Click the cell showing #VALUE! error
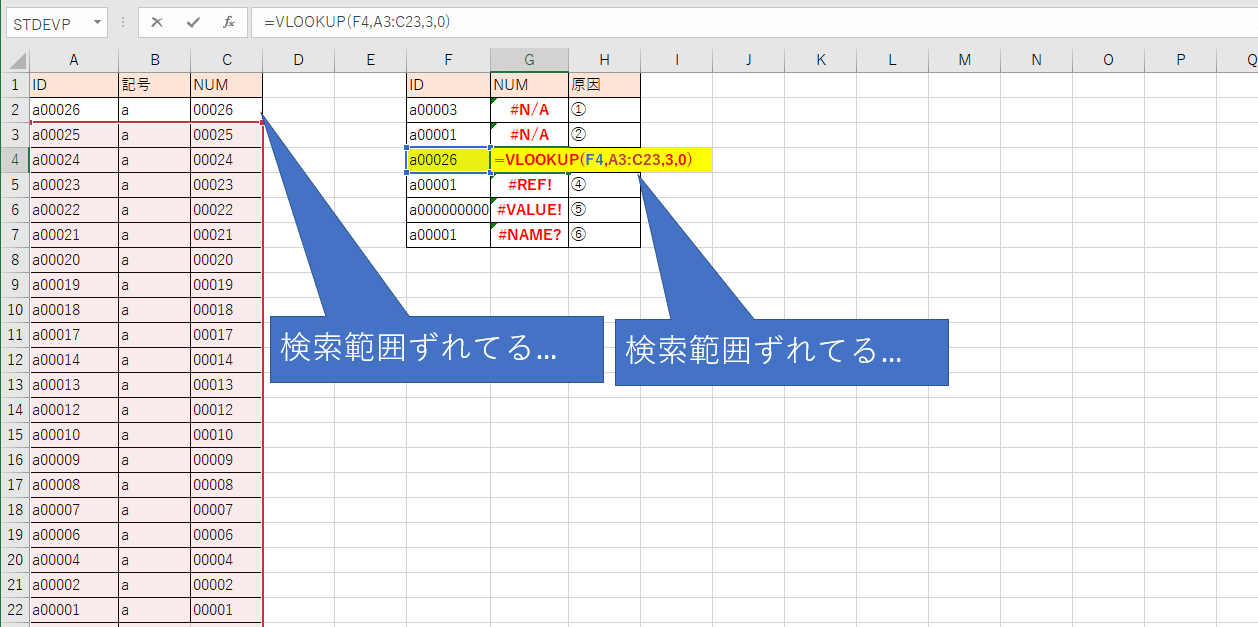 [529, 209]
